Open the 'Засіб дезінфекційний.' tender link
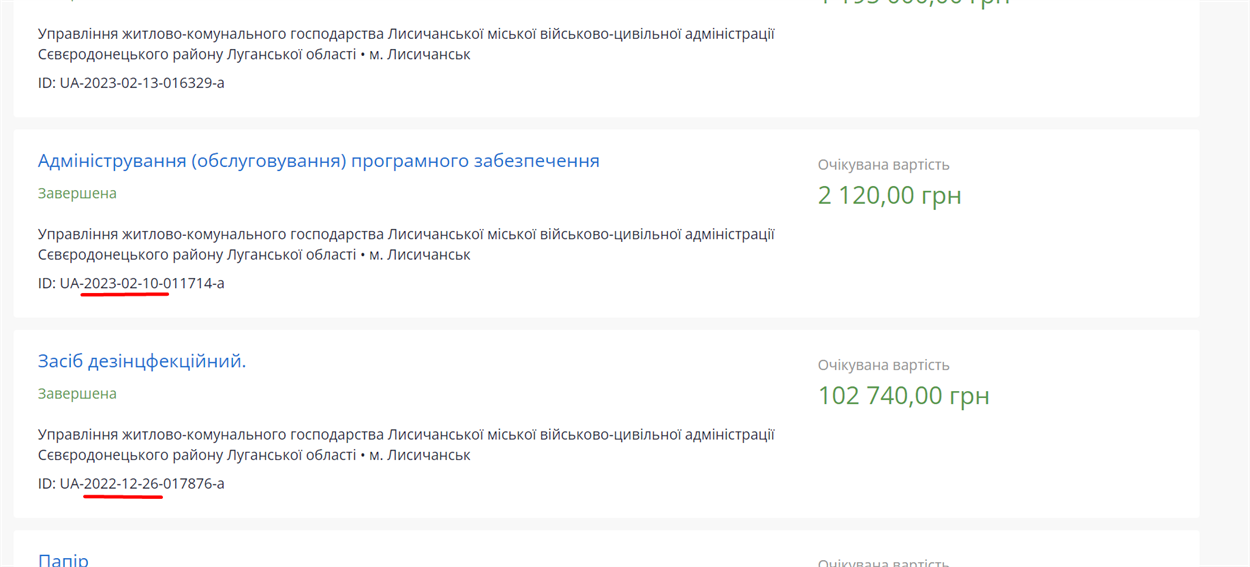This screenshot has height=567, width=1250. point(142,361)
